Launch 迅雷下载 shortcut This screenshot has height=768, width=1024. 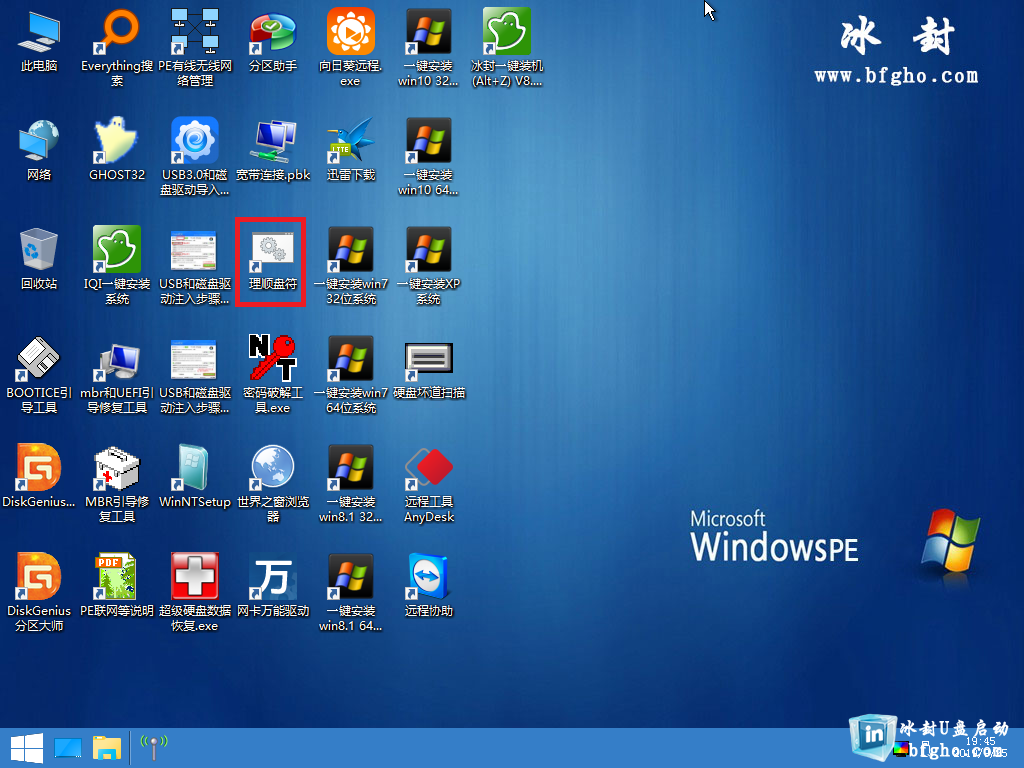(x=351, y=150)
